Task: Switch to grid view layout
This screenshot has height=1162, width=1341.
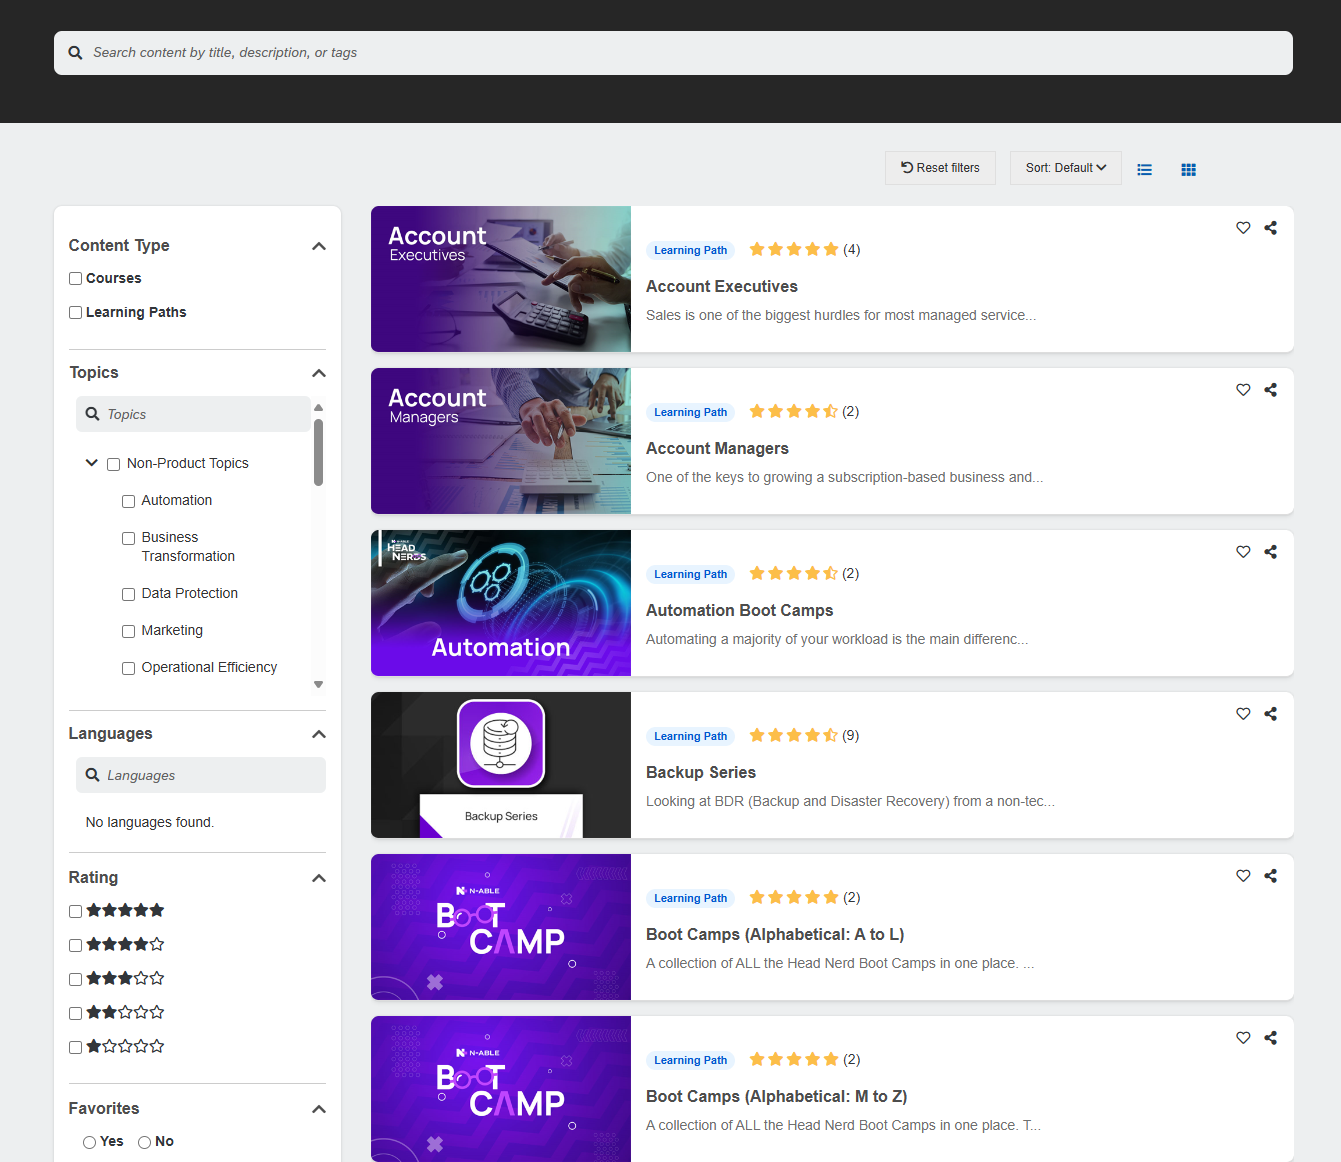Action: [1188, 169]
